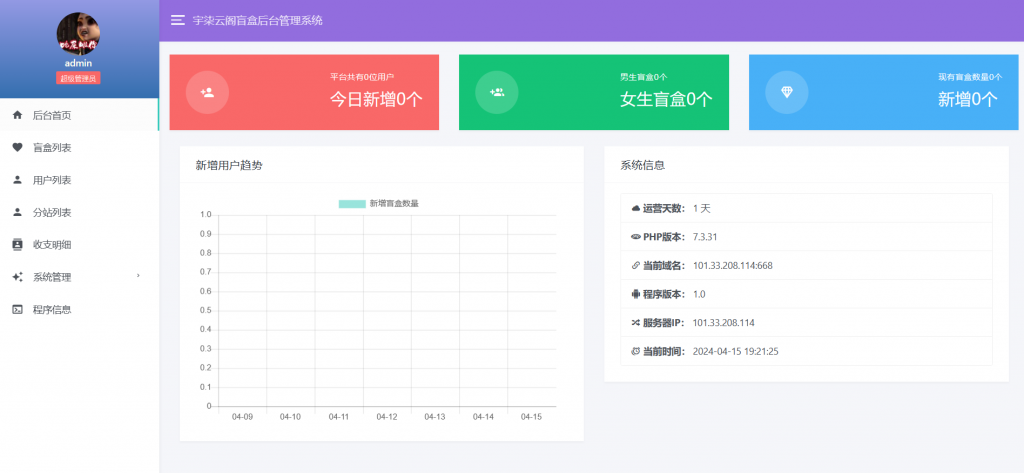Click 新增0个 text in blue card

(x=968, y=99)
